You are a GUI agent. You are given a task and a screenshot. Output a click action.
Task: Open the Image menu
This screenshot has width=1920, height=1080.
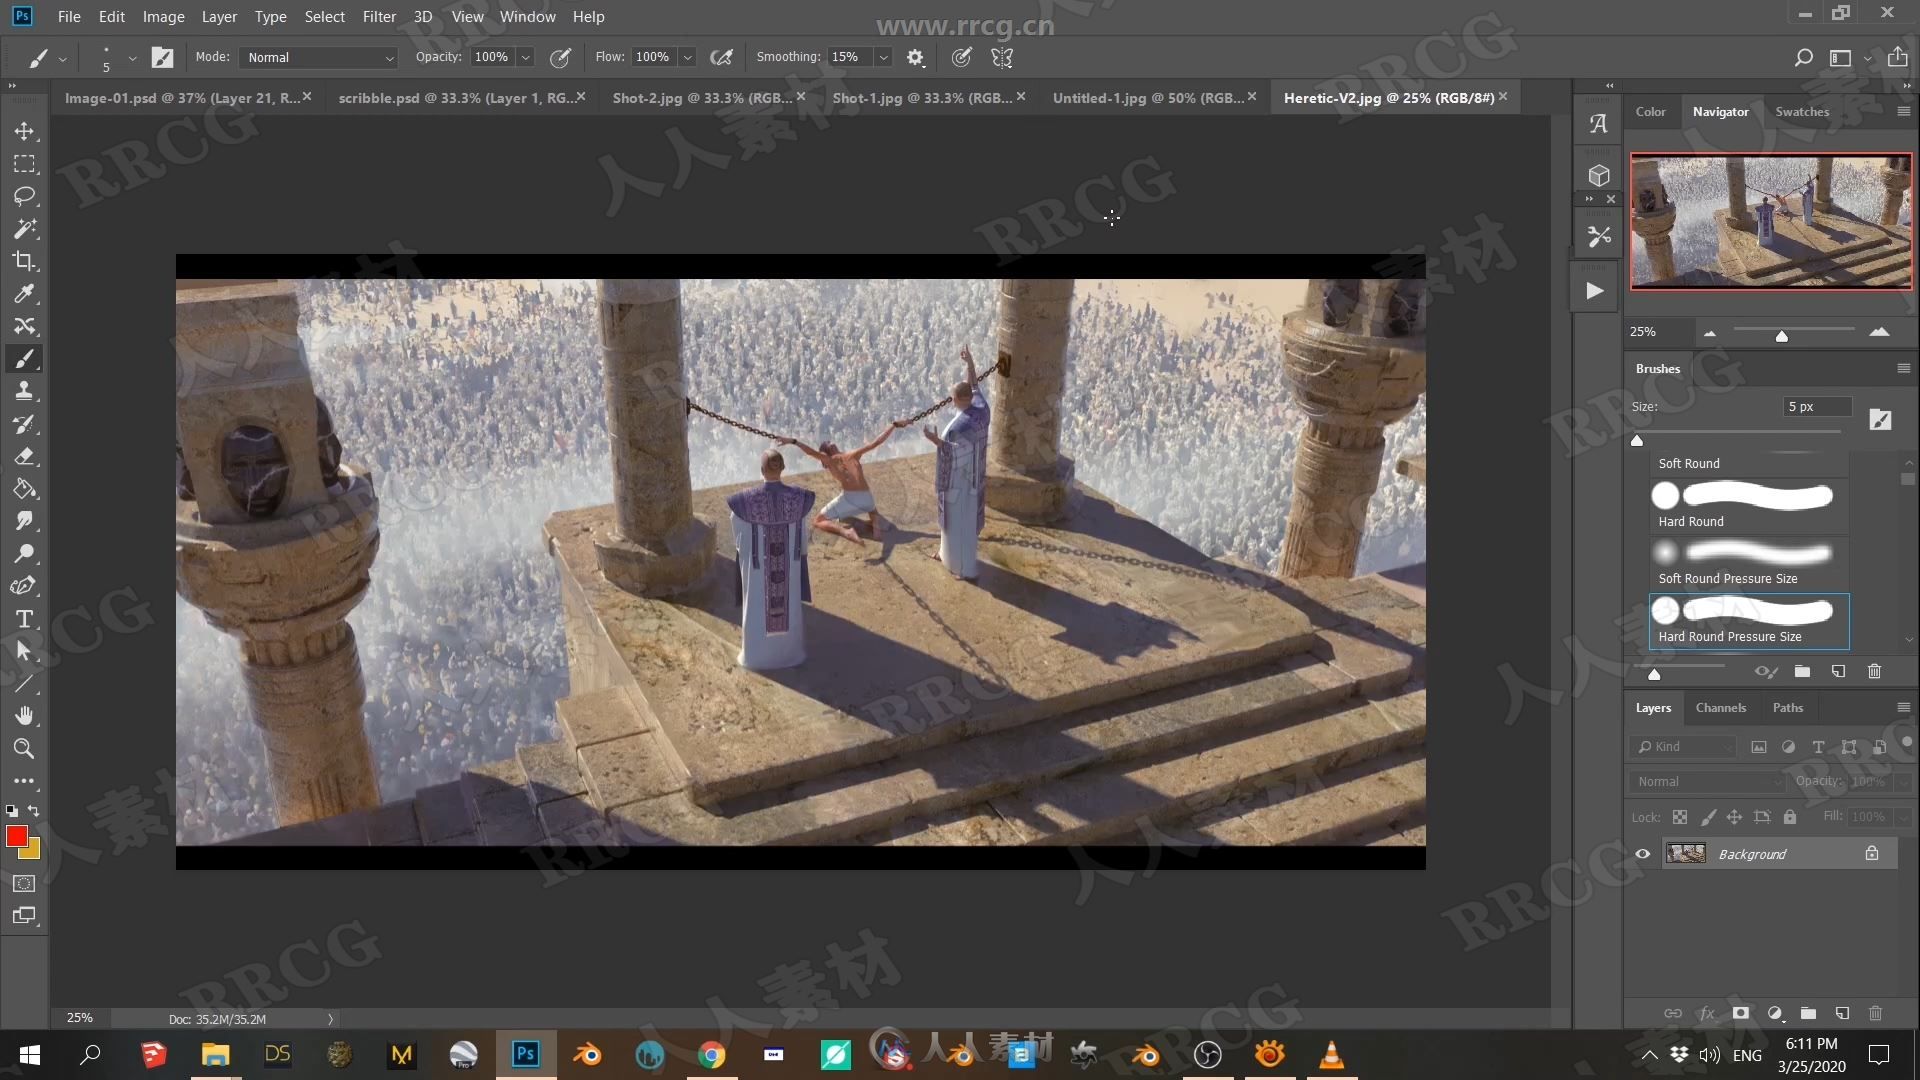point(163,16)
